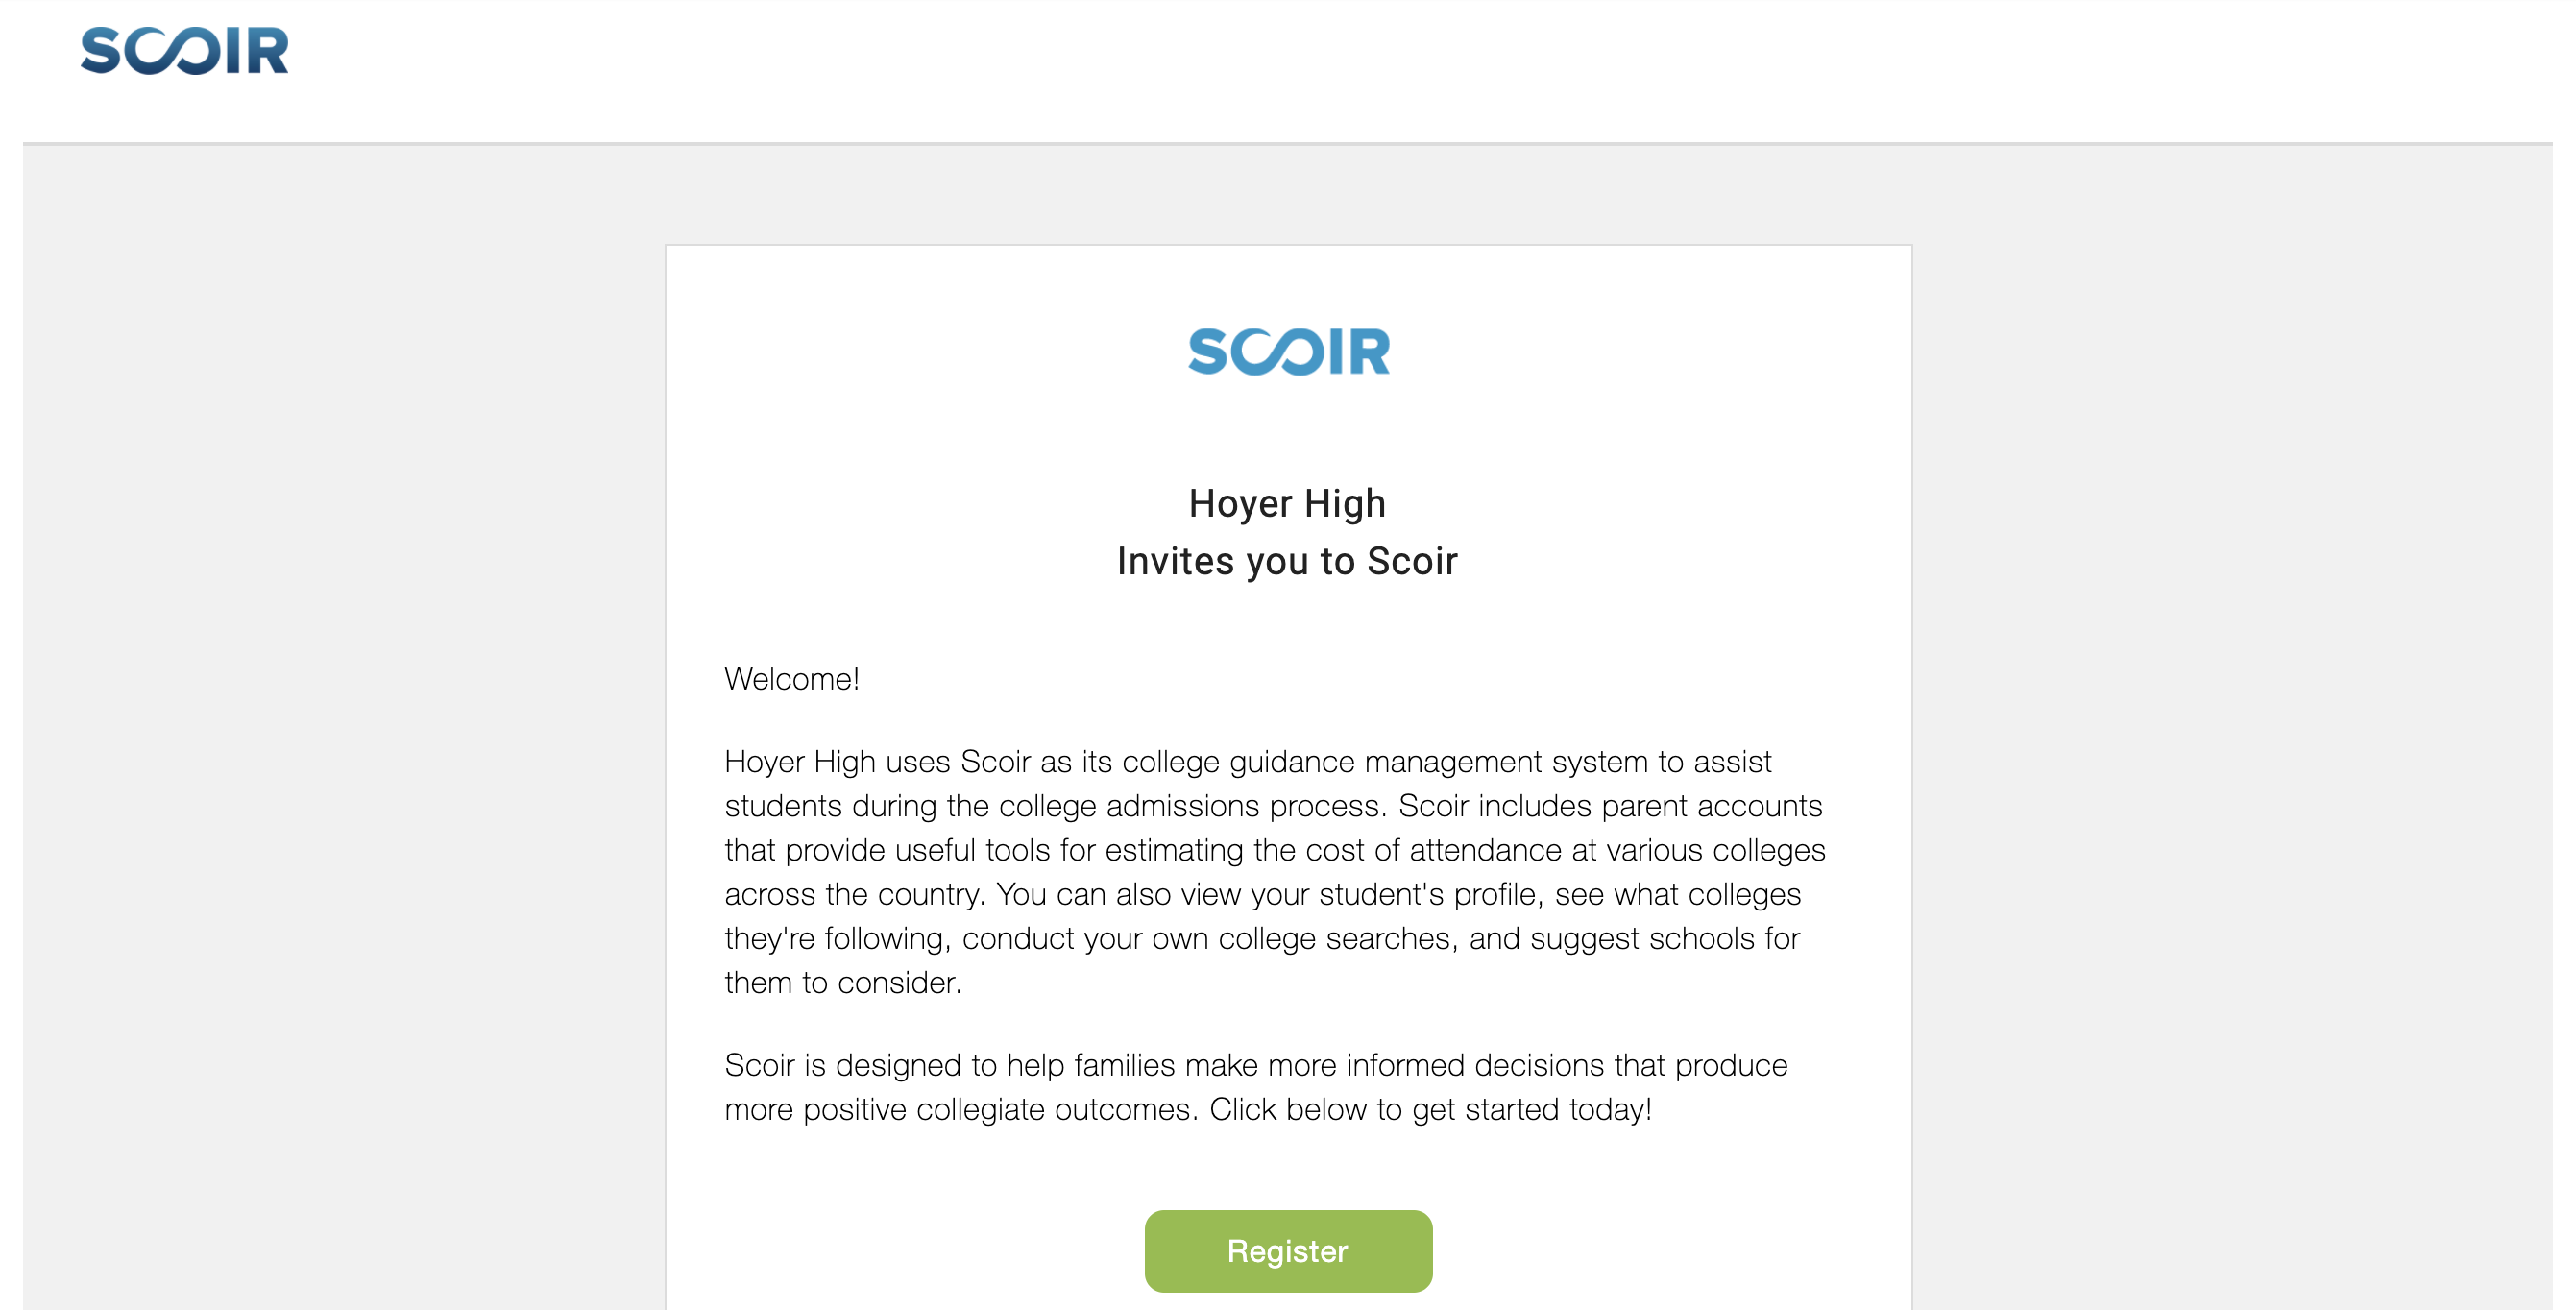Click the line starting "more positive collegiate outcomes"
Image resolution: width=2576 pixels, height=1310 pixels.
tap(1187, 1109)
